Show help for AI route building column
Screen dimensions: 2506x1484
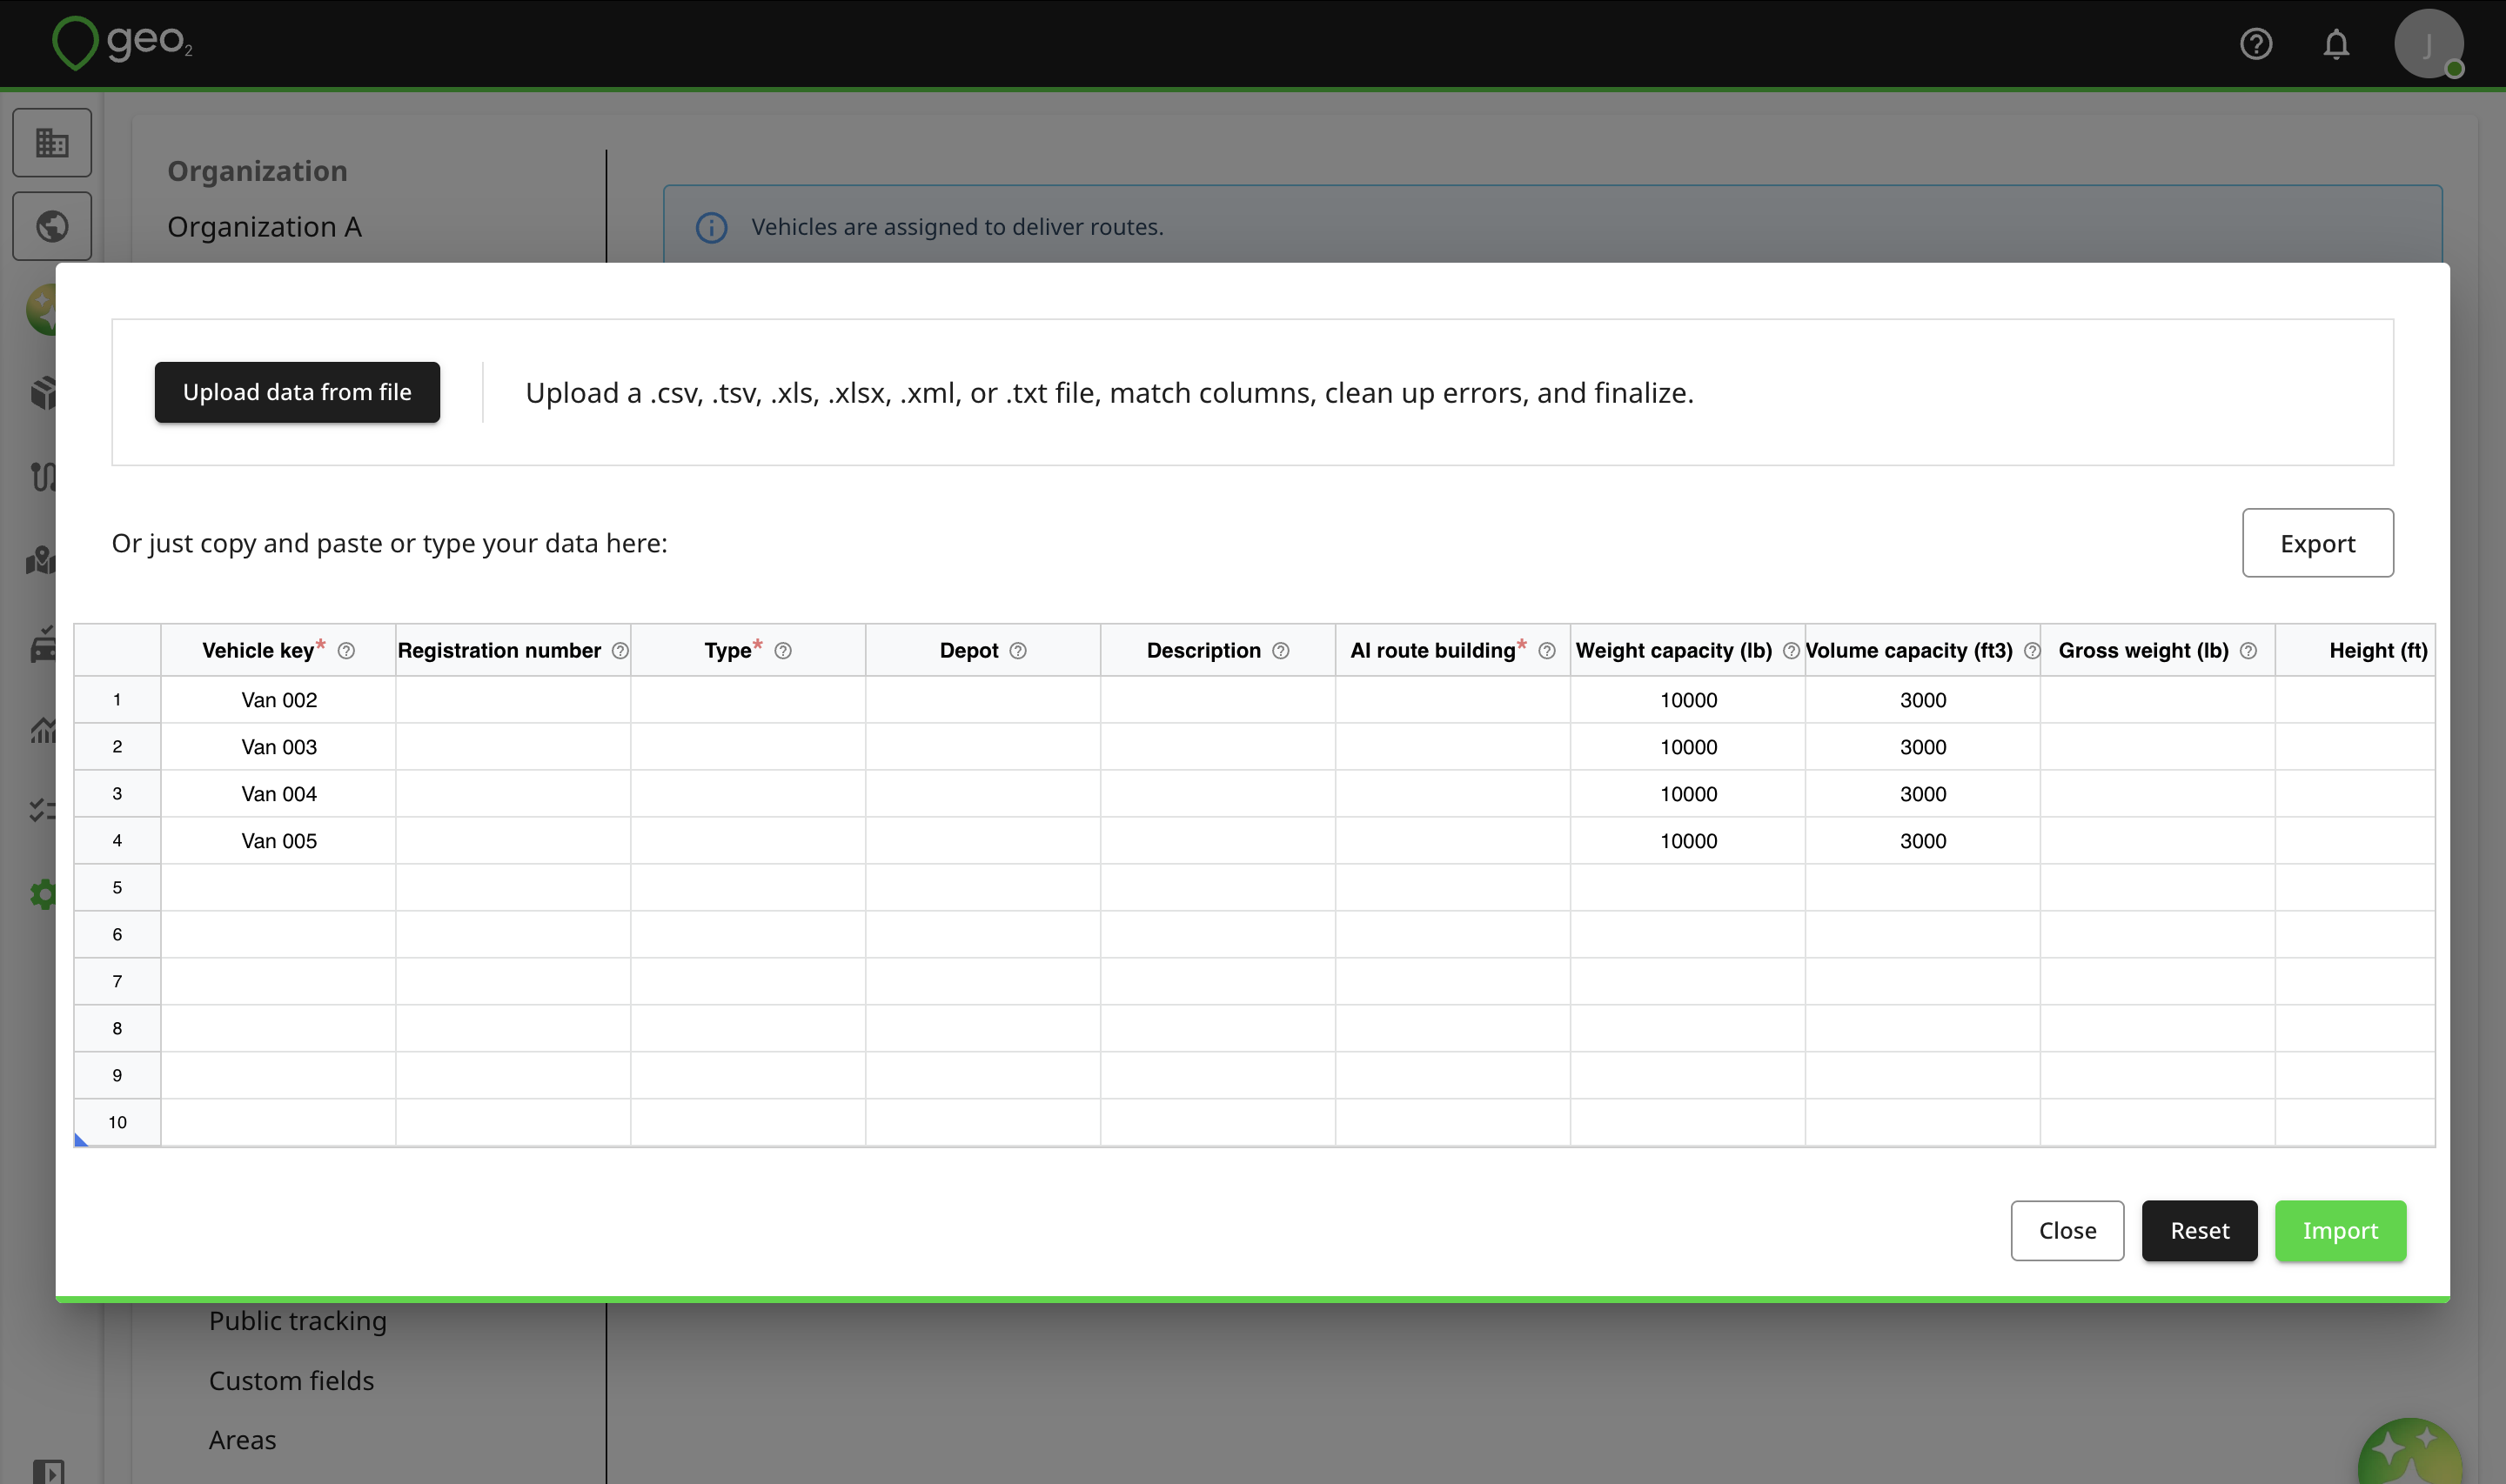tap(1547, 651)
